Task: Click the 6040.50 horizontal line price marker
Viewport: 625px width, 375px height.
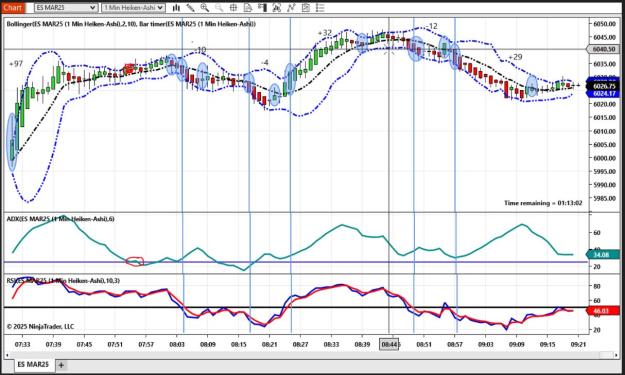Action: (603, 49)
